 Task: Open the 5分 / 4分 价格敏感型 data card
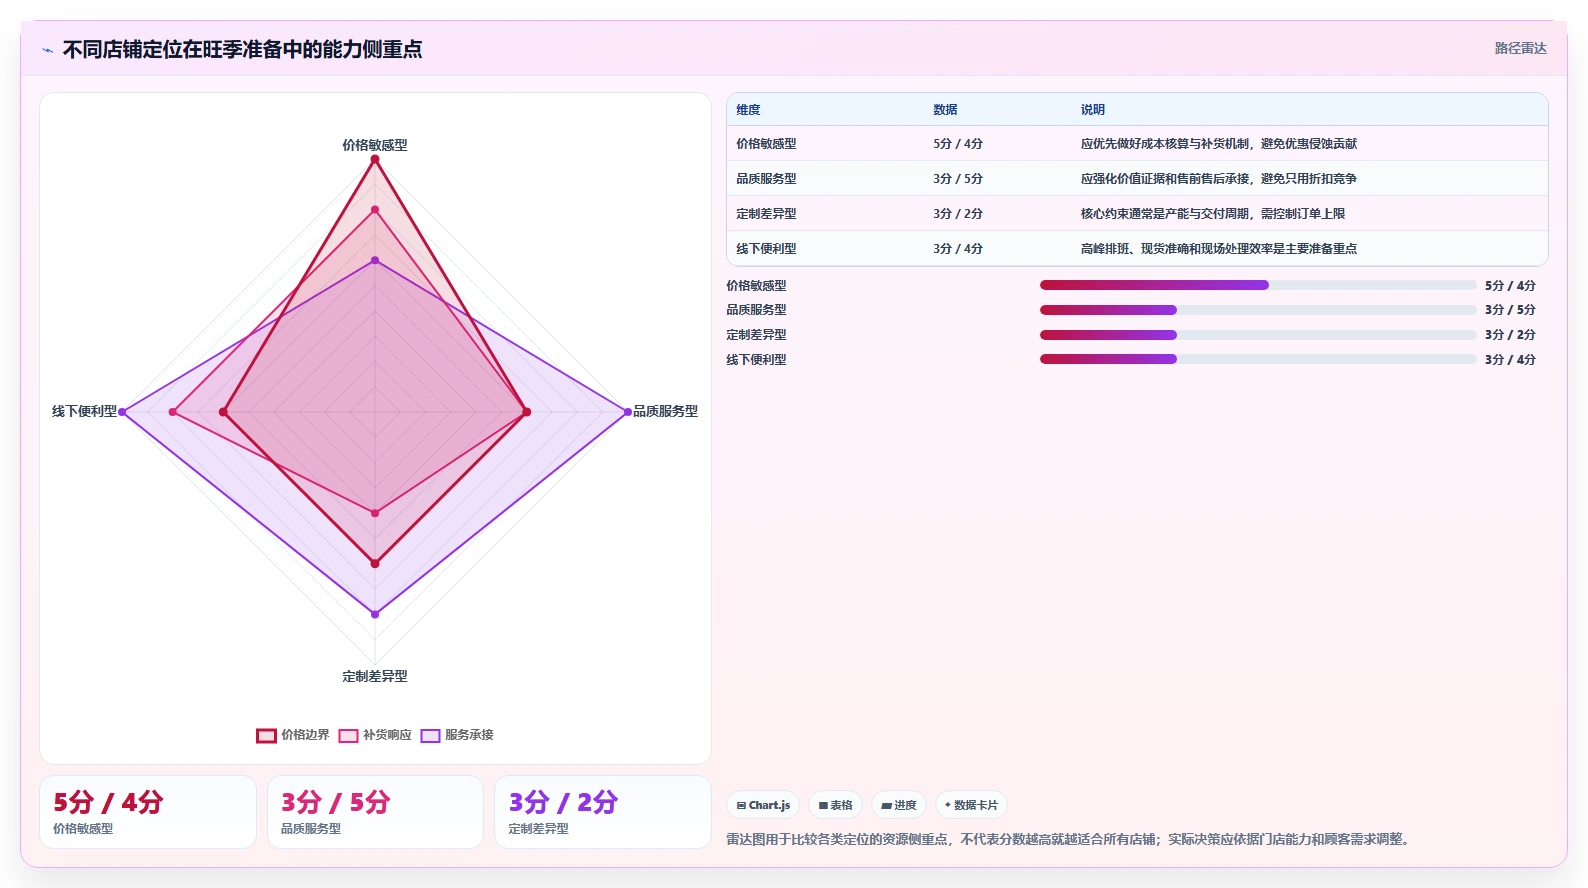(148, 812)
